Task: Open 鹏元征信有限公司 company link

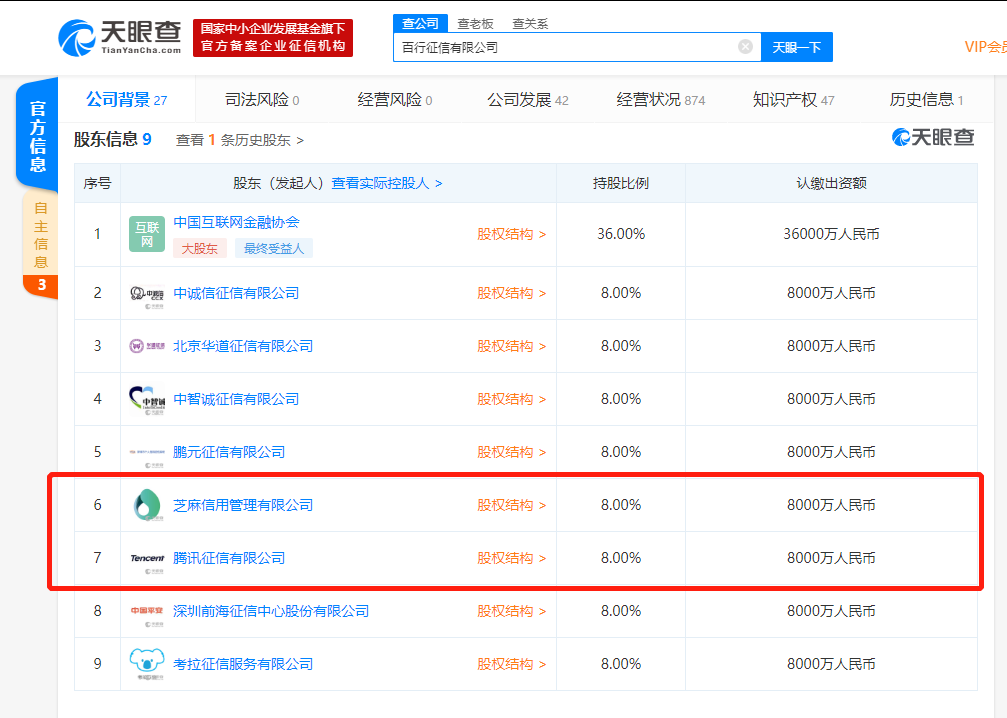Action: (229, 452)
